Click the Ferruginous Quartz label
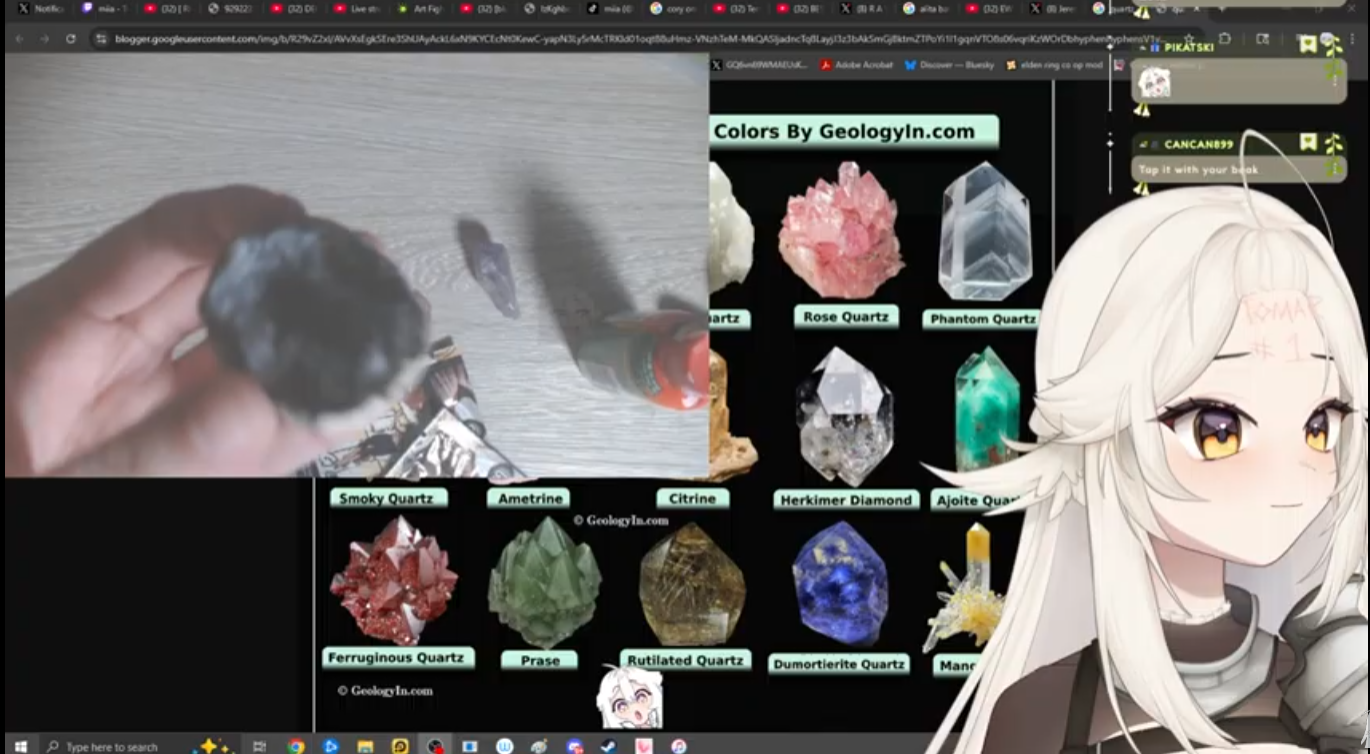 click(397, 658)
